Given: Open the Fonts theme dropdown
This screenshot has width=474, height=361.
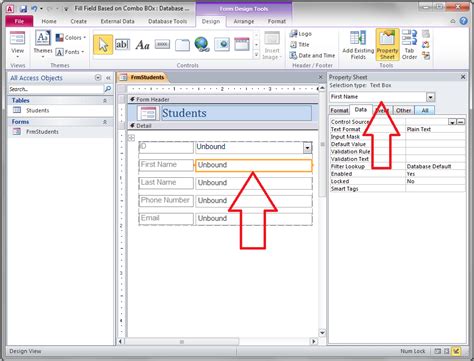Looking at the screenshot, I should [x=69, y=52].
